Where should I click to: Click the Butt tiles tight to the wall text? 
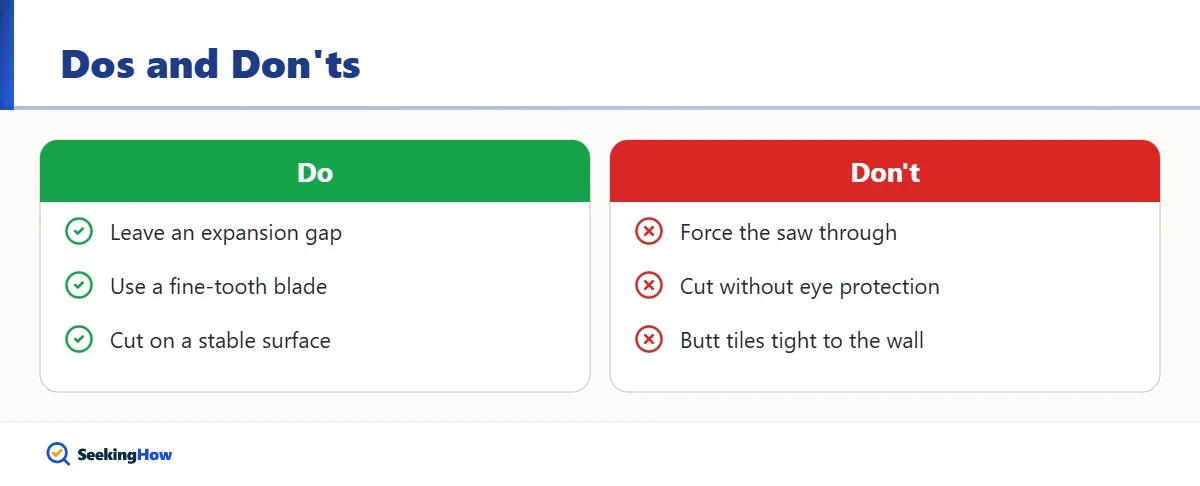click(x=802, y=341)
